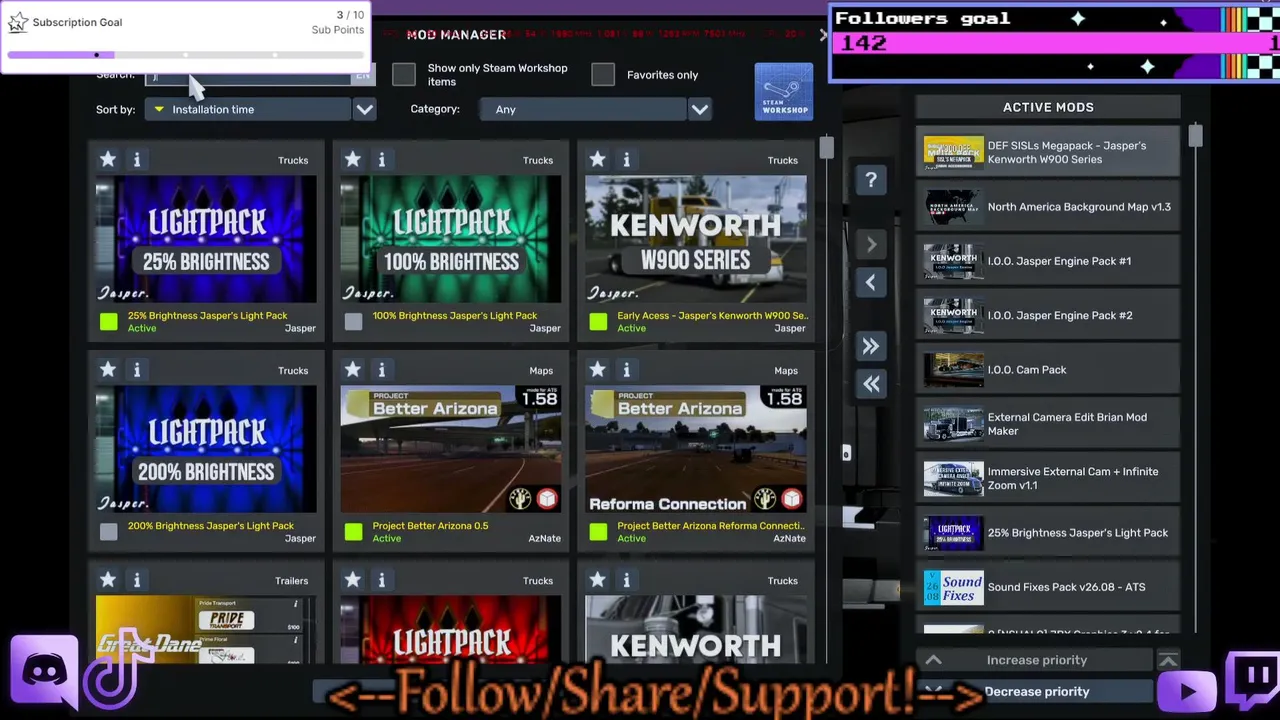Expand the Sort by chevron arrow
1280x720 pixels.
[x=365, y=109]
